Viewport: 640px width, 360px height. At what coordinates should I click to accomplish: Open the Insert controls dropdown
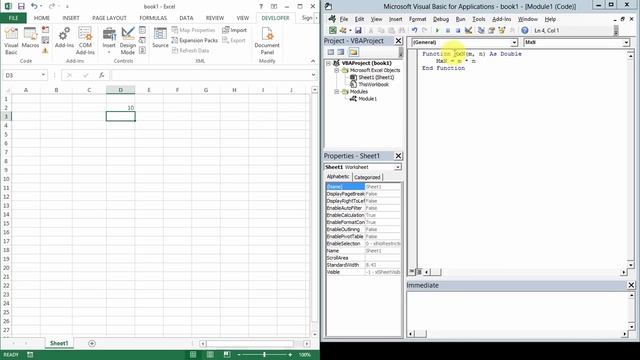point(109,41)
